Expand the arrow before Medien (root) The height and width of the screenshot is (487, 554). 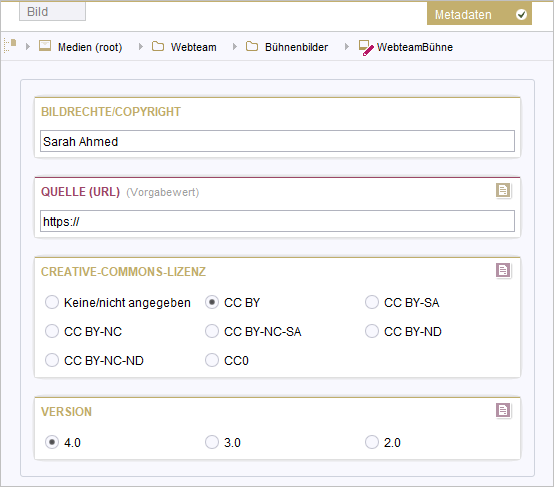coord(28,46)
